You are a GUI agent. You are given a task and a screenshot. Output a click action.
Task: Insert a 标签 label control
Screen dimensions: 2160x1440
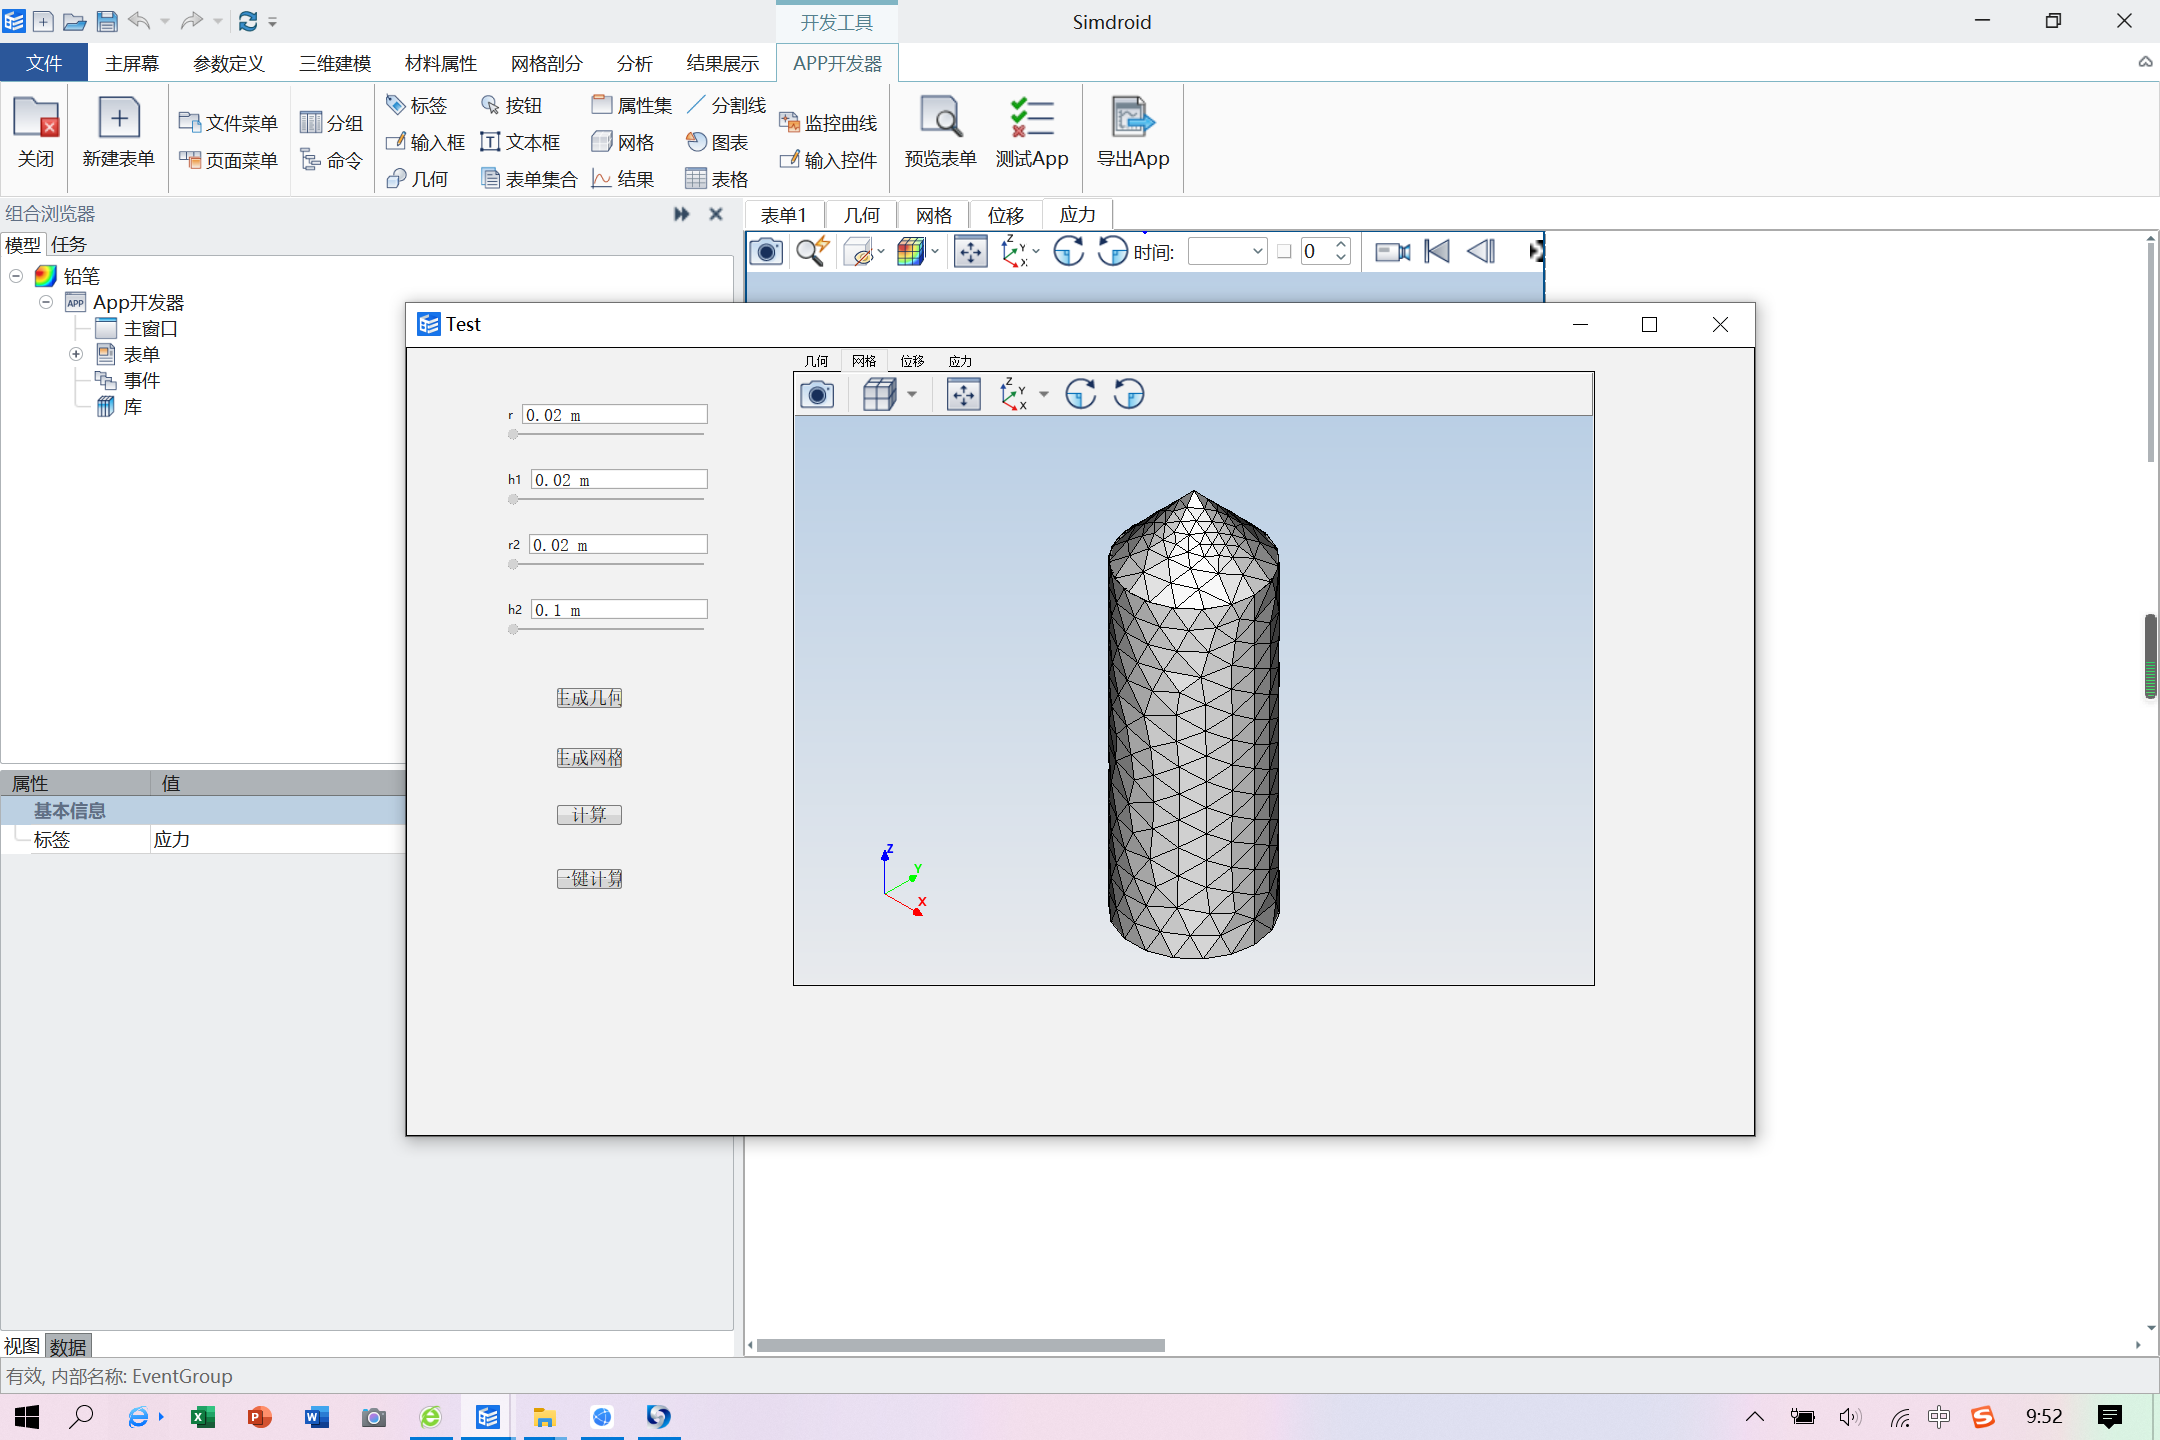[417, 105]
